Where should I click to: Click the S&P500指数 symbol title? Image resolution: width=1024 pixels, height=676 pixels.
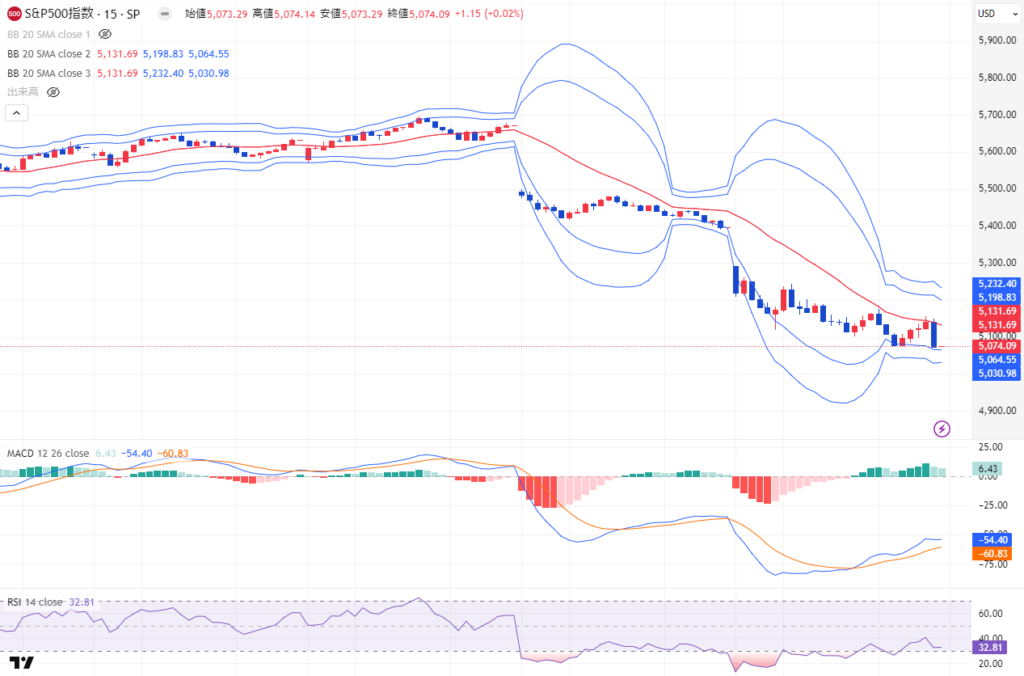pos(70,16)
